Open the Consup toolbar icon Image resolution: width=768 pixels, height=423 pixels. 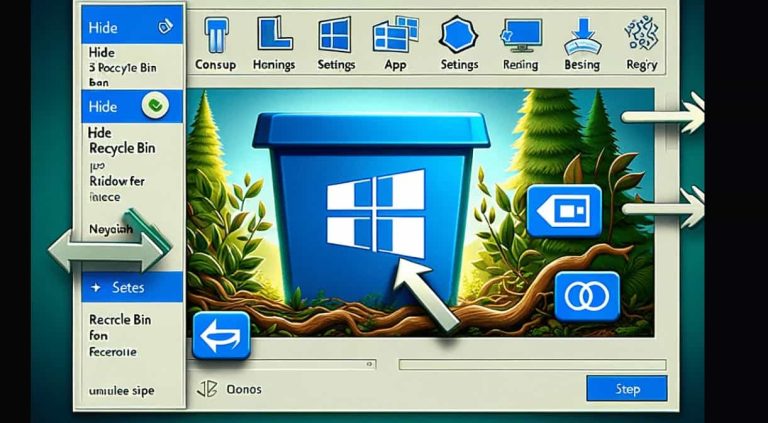click(216, 34)
